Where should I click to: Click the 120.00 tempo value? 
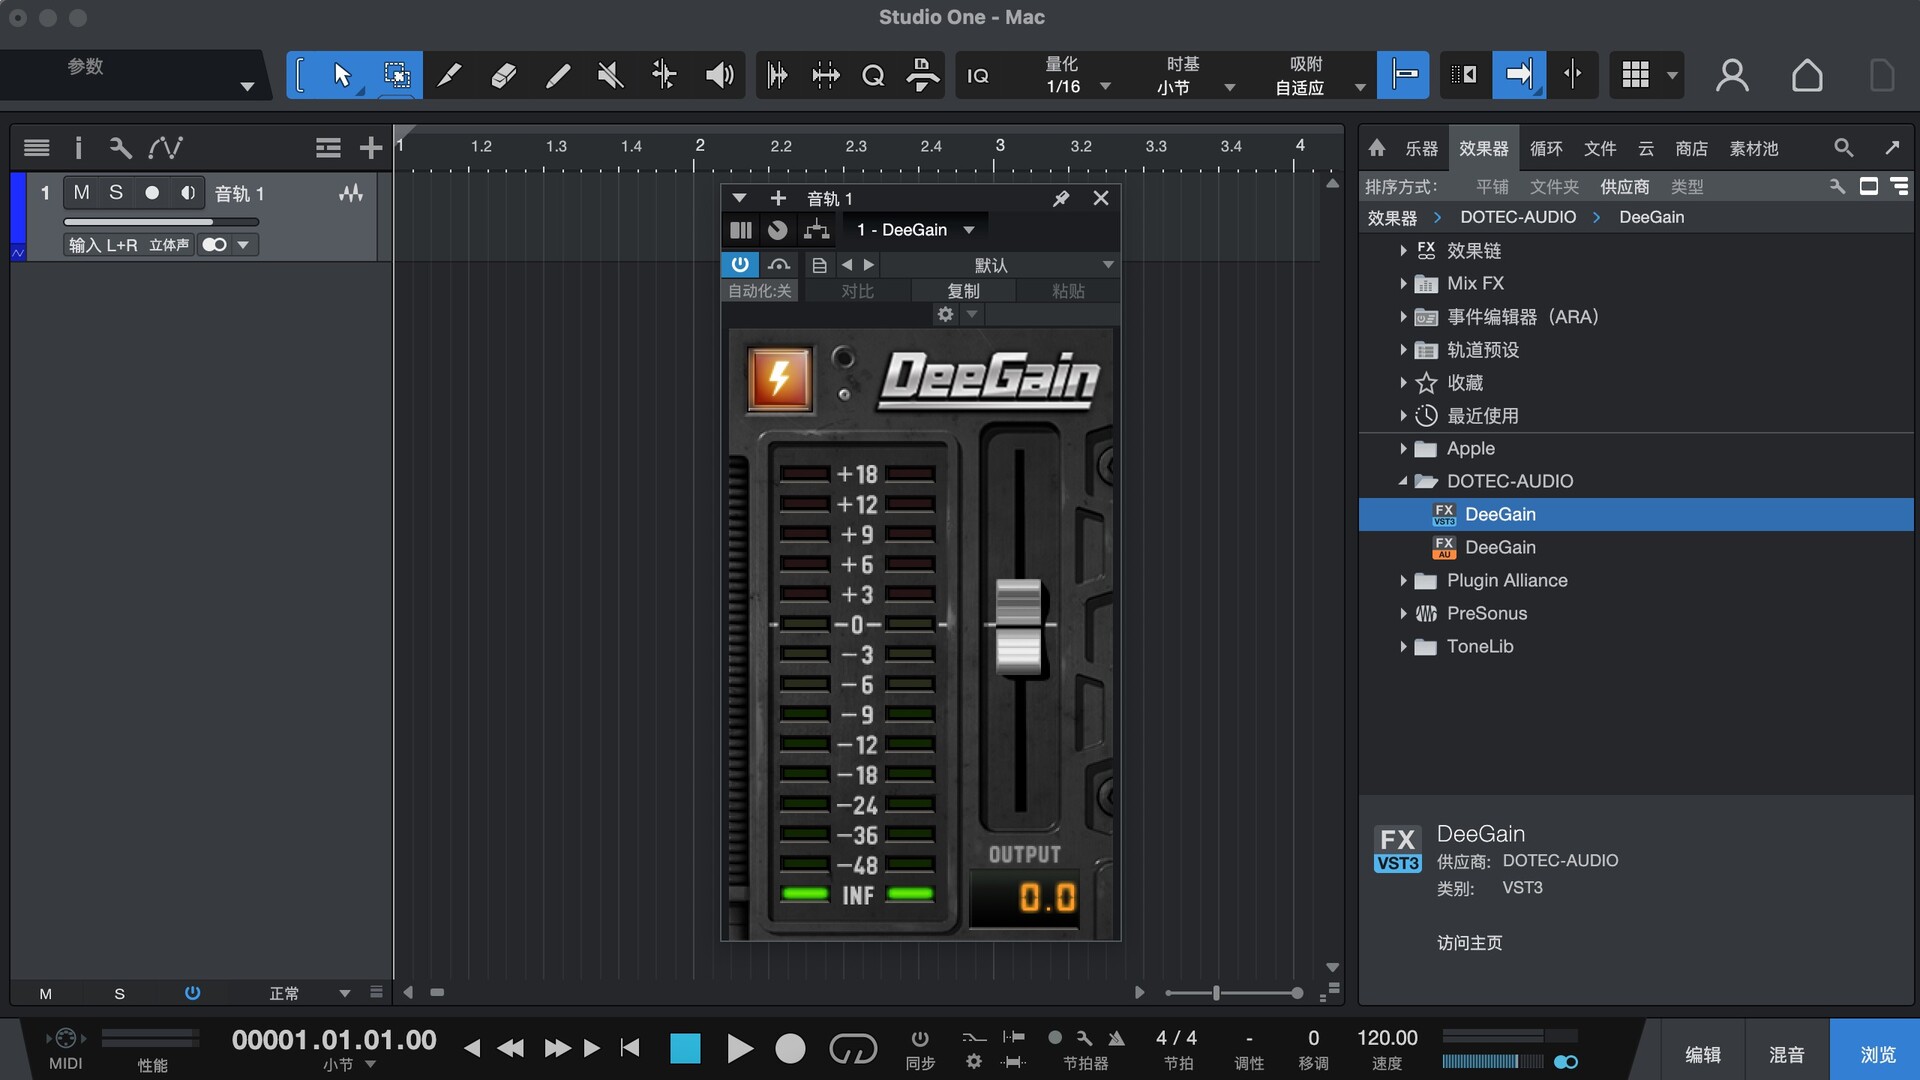tap(1387, 1038)
